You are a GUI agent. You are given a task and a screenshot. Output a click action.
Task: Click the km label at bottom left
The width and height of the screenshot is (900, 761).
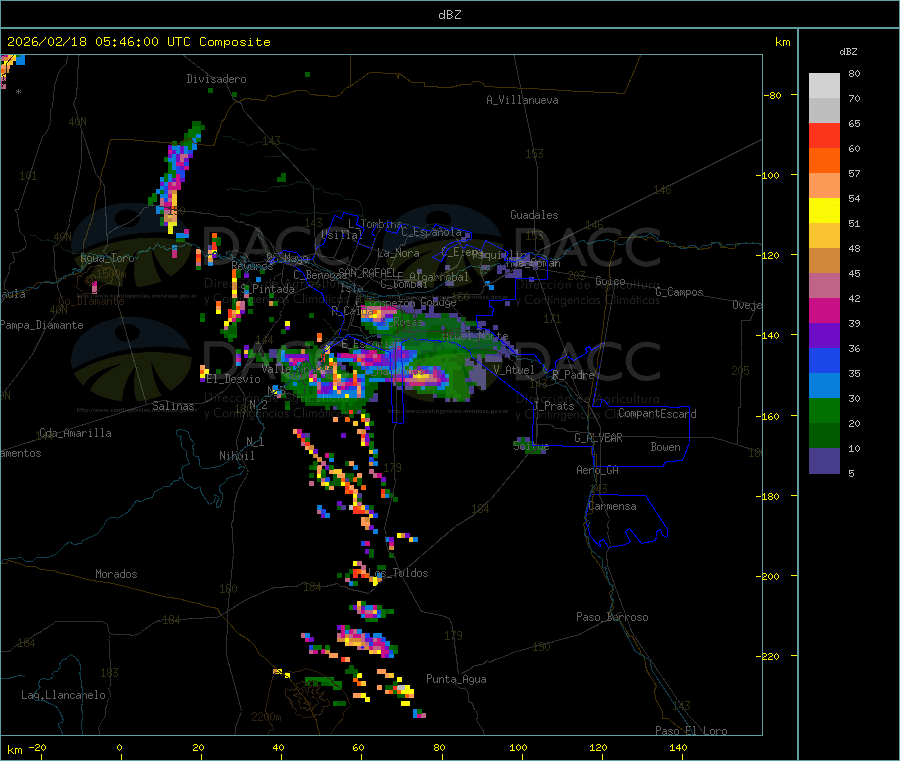coord(14,750)
